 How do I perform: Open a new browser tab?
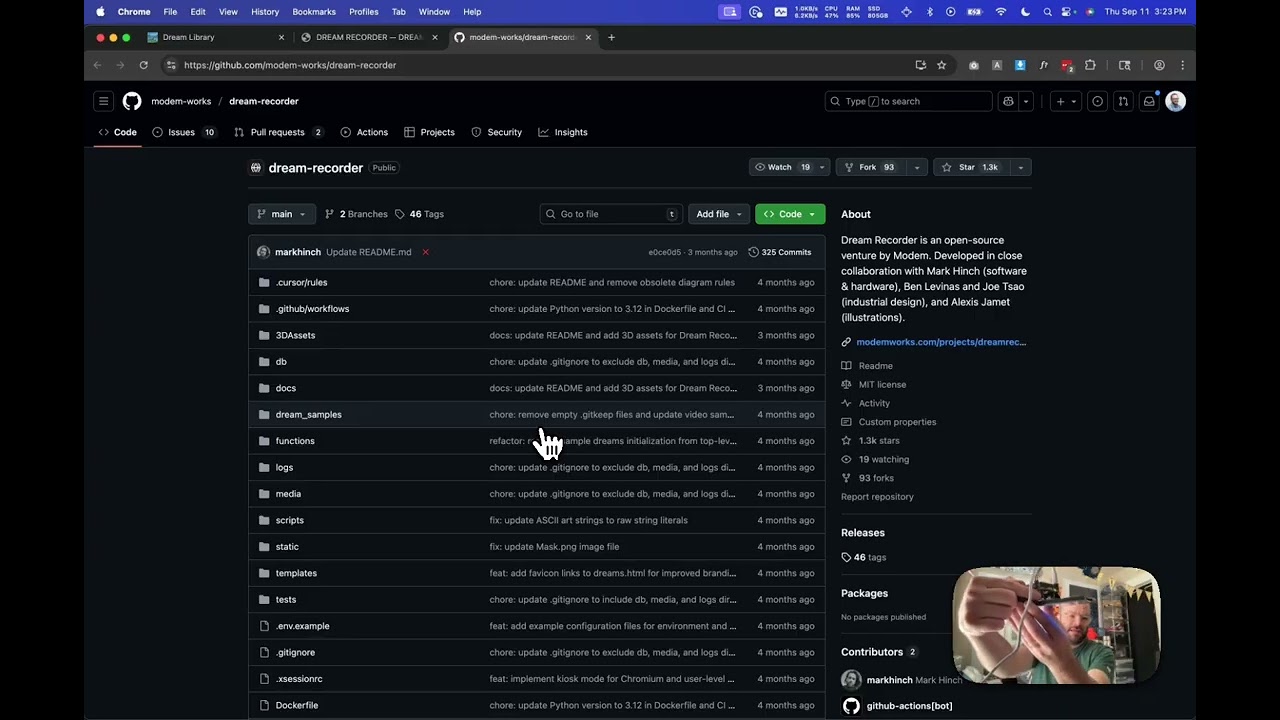click(611, 37)
